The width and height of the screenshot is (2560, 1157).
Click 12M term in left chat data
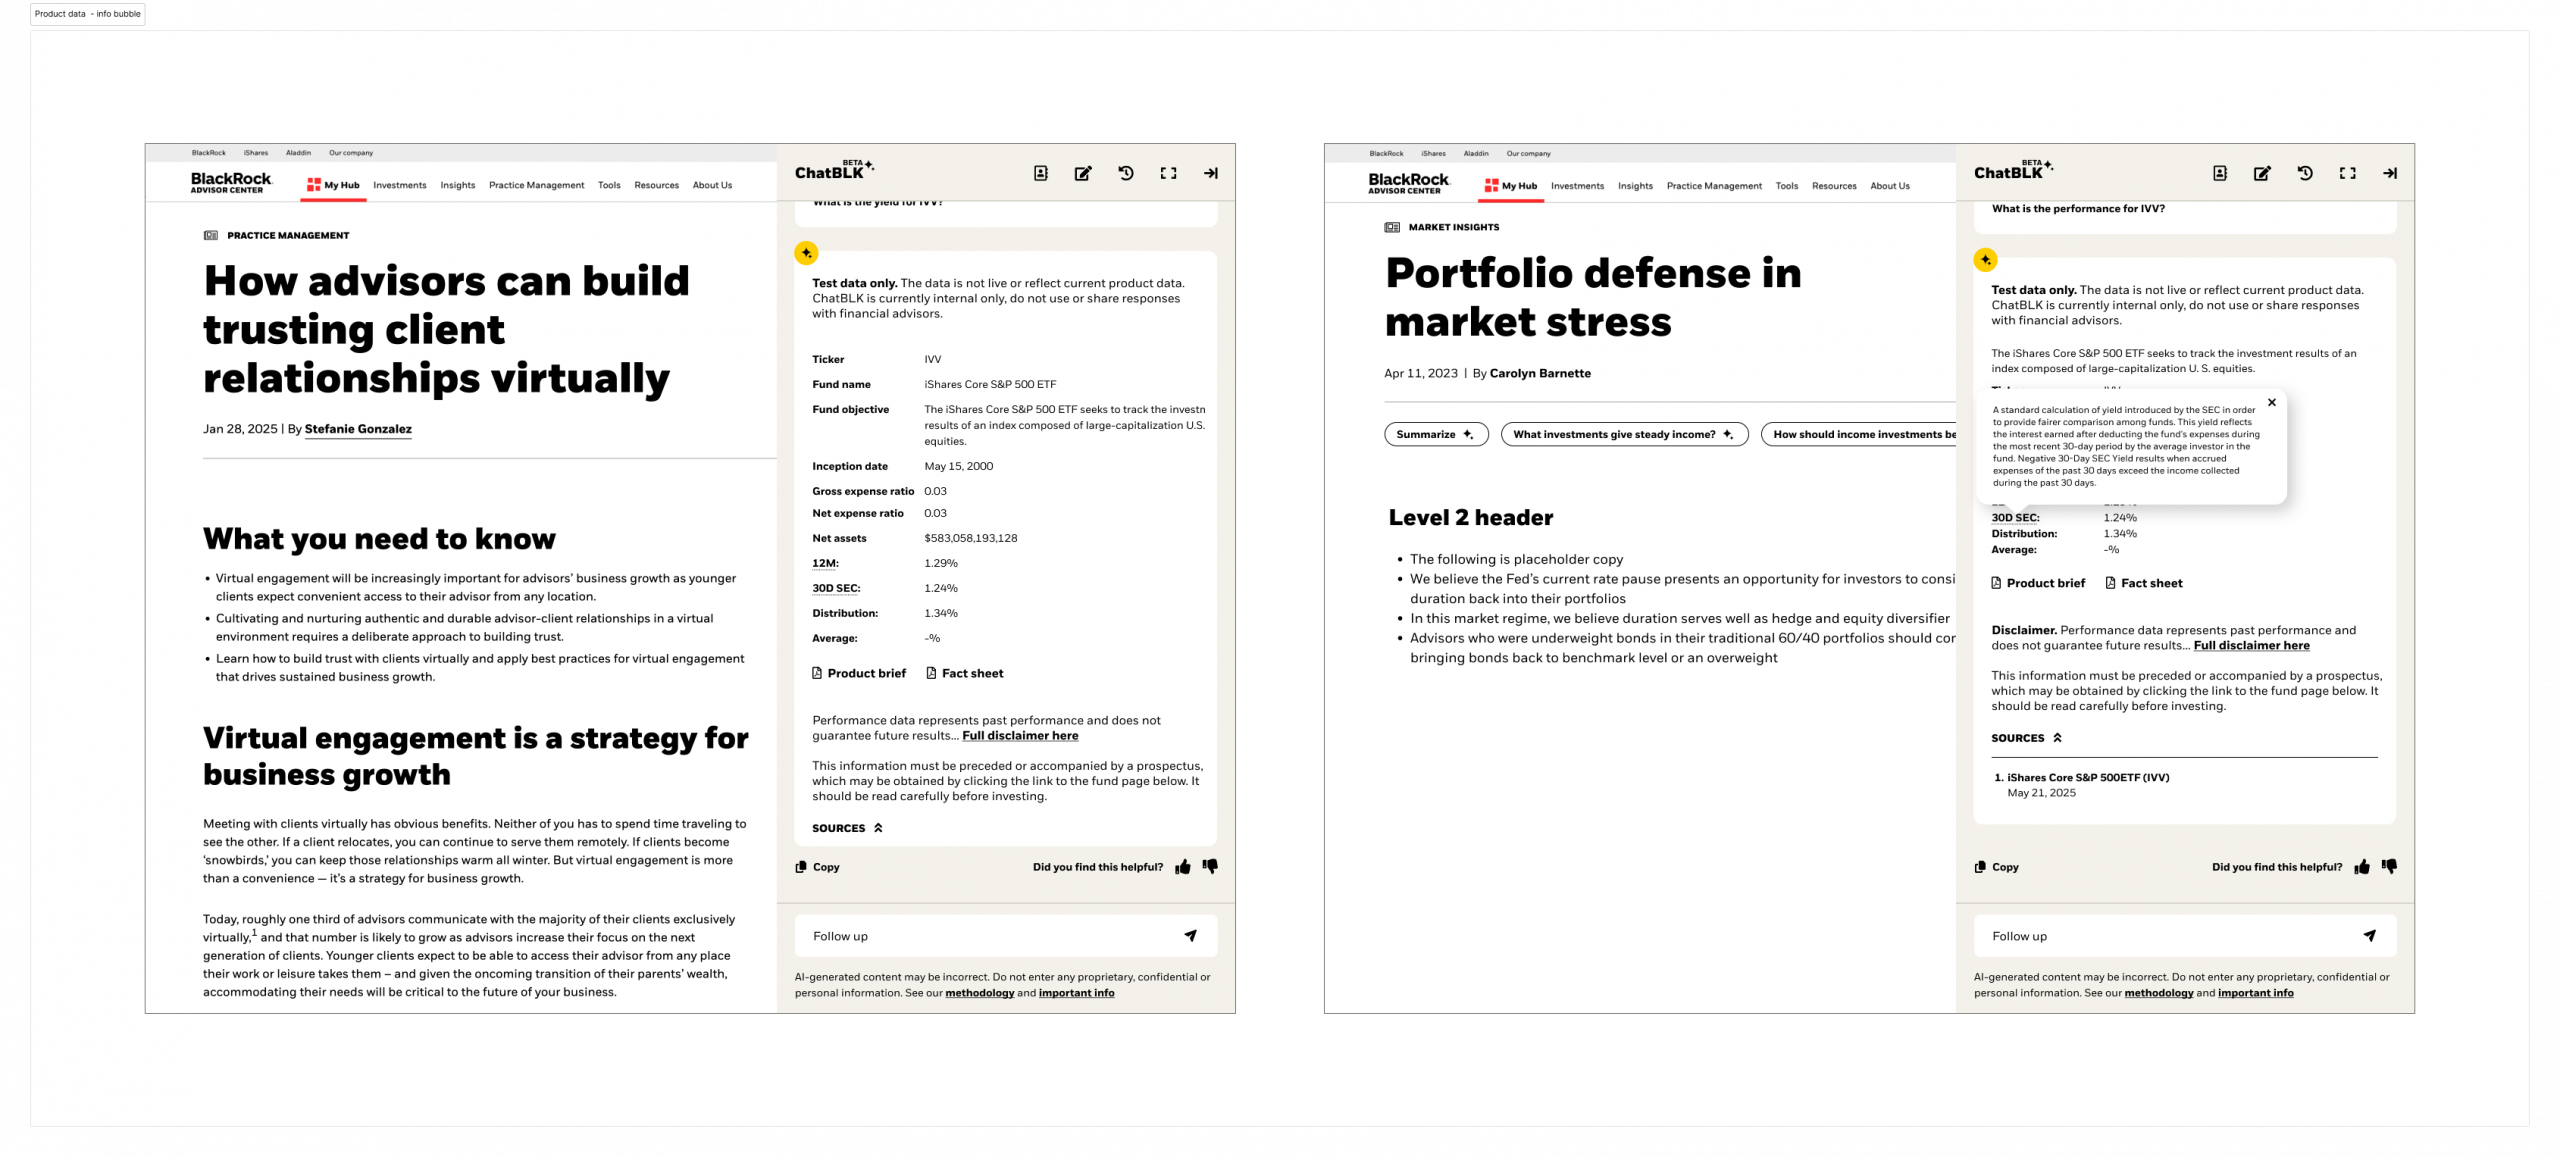[825, 563]
